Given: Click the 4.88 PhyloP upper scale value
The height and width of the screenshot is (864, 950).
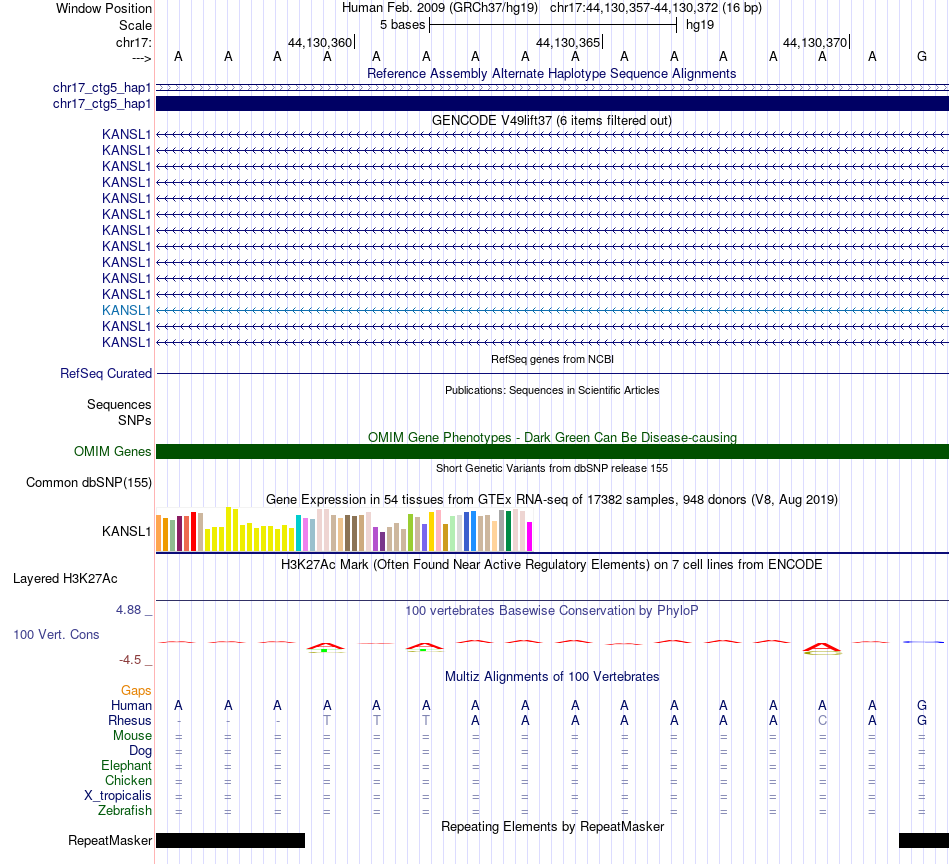Looking at the screenshot, I should pyautogui.click(x=128, y=610).
